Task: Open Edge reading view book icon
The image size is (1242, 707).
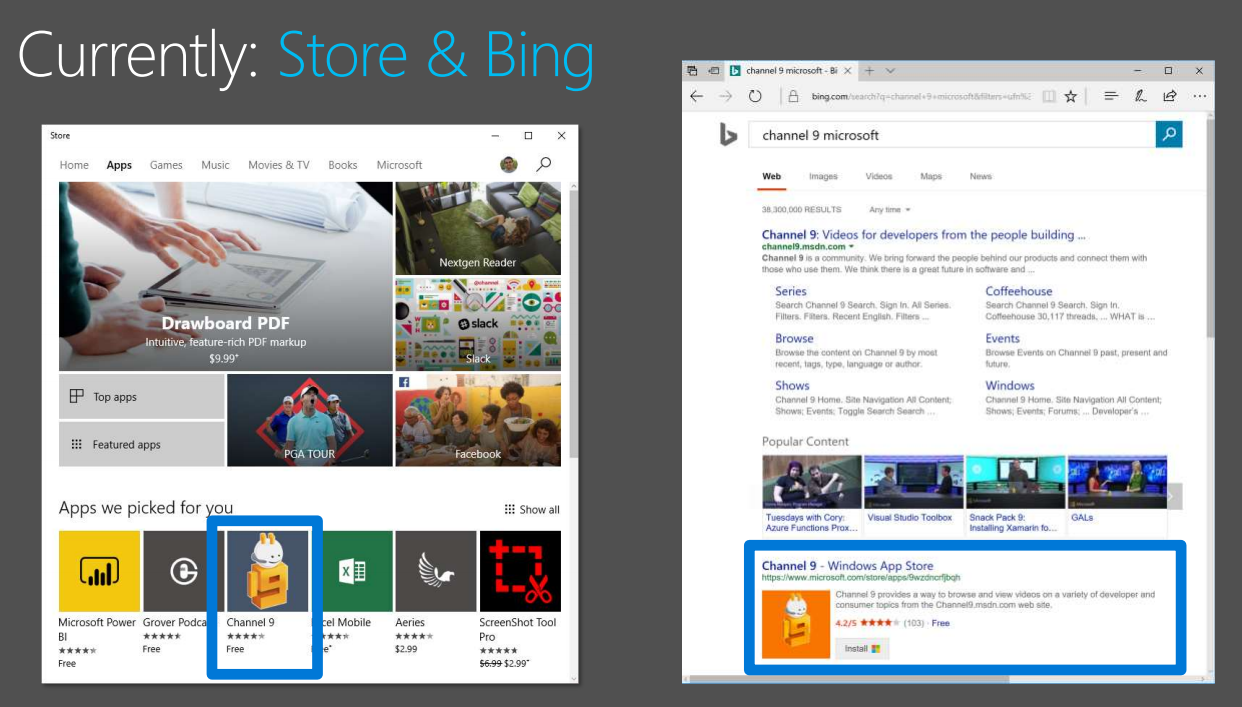Action: 1048,96
